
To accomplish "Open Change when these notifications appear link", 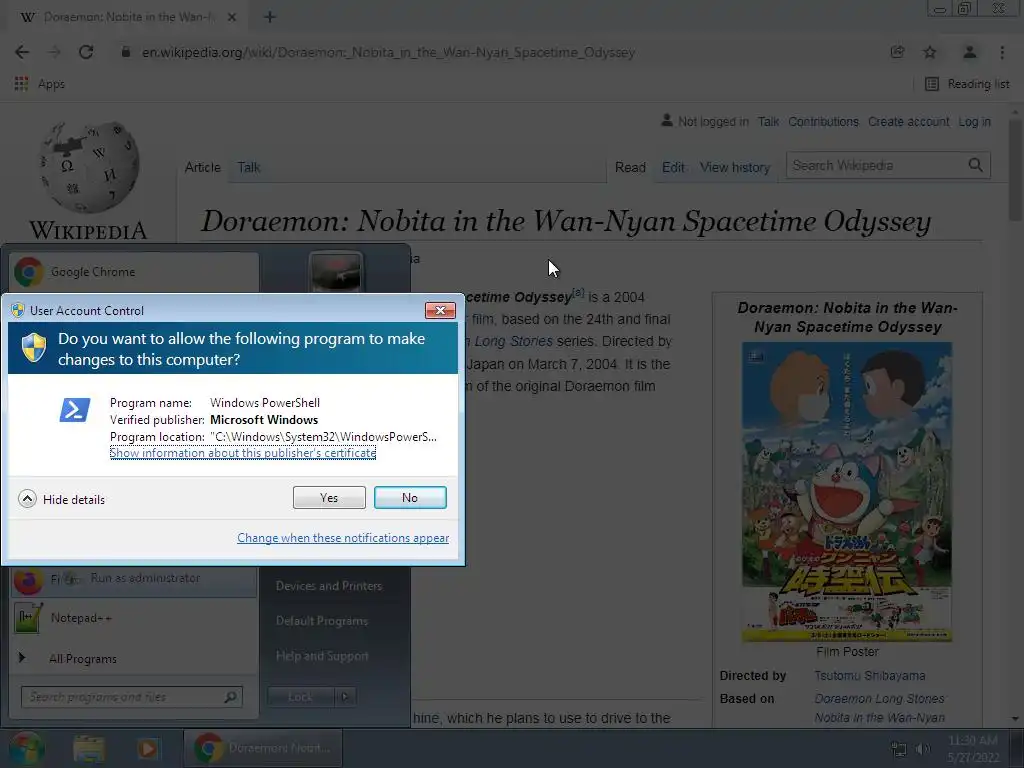I will (343, 537).
